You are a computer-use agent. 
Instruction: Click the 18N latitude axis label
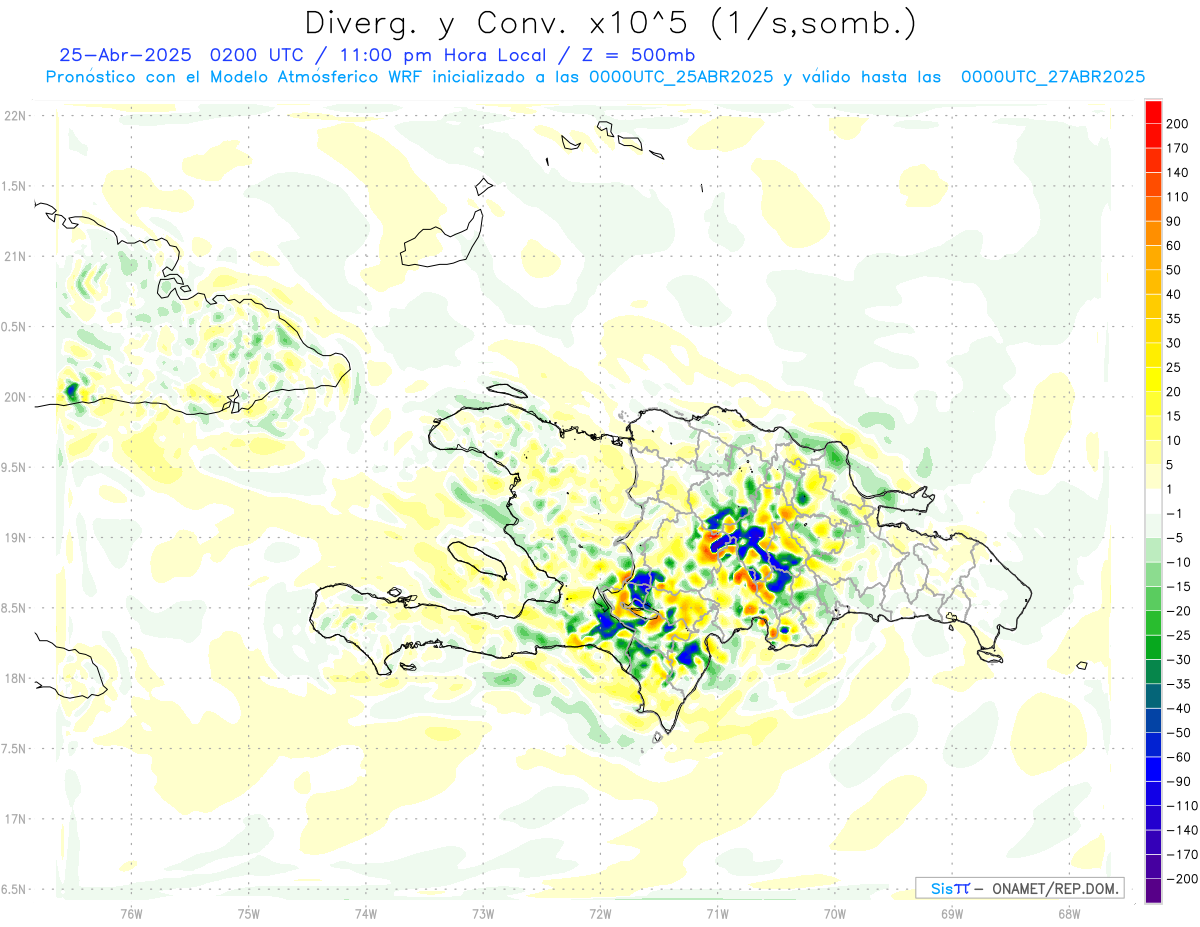coord(14,678)
